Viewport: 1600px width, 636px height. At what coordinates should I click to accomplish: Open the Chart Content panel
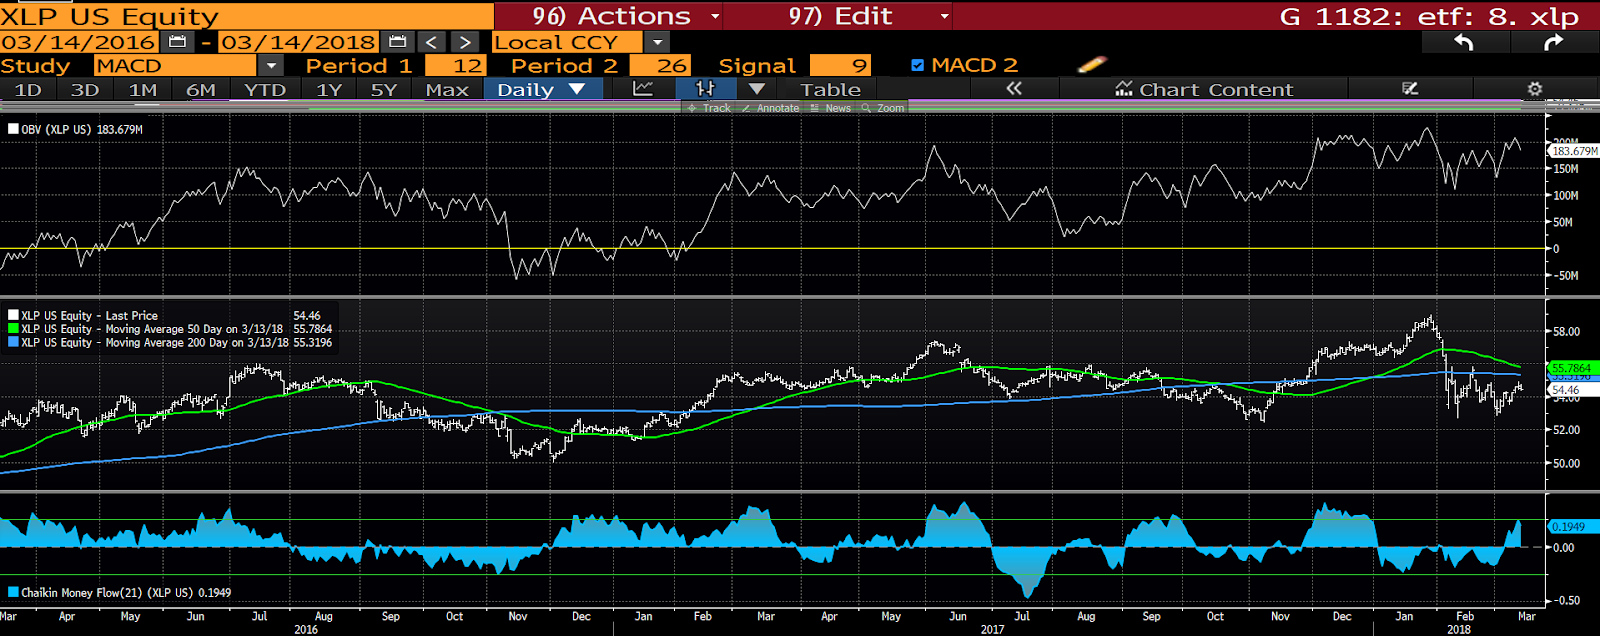pyautogui.click(x=1204, y=89)
